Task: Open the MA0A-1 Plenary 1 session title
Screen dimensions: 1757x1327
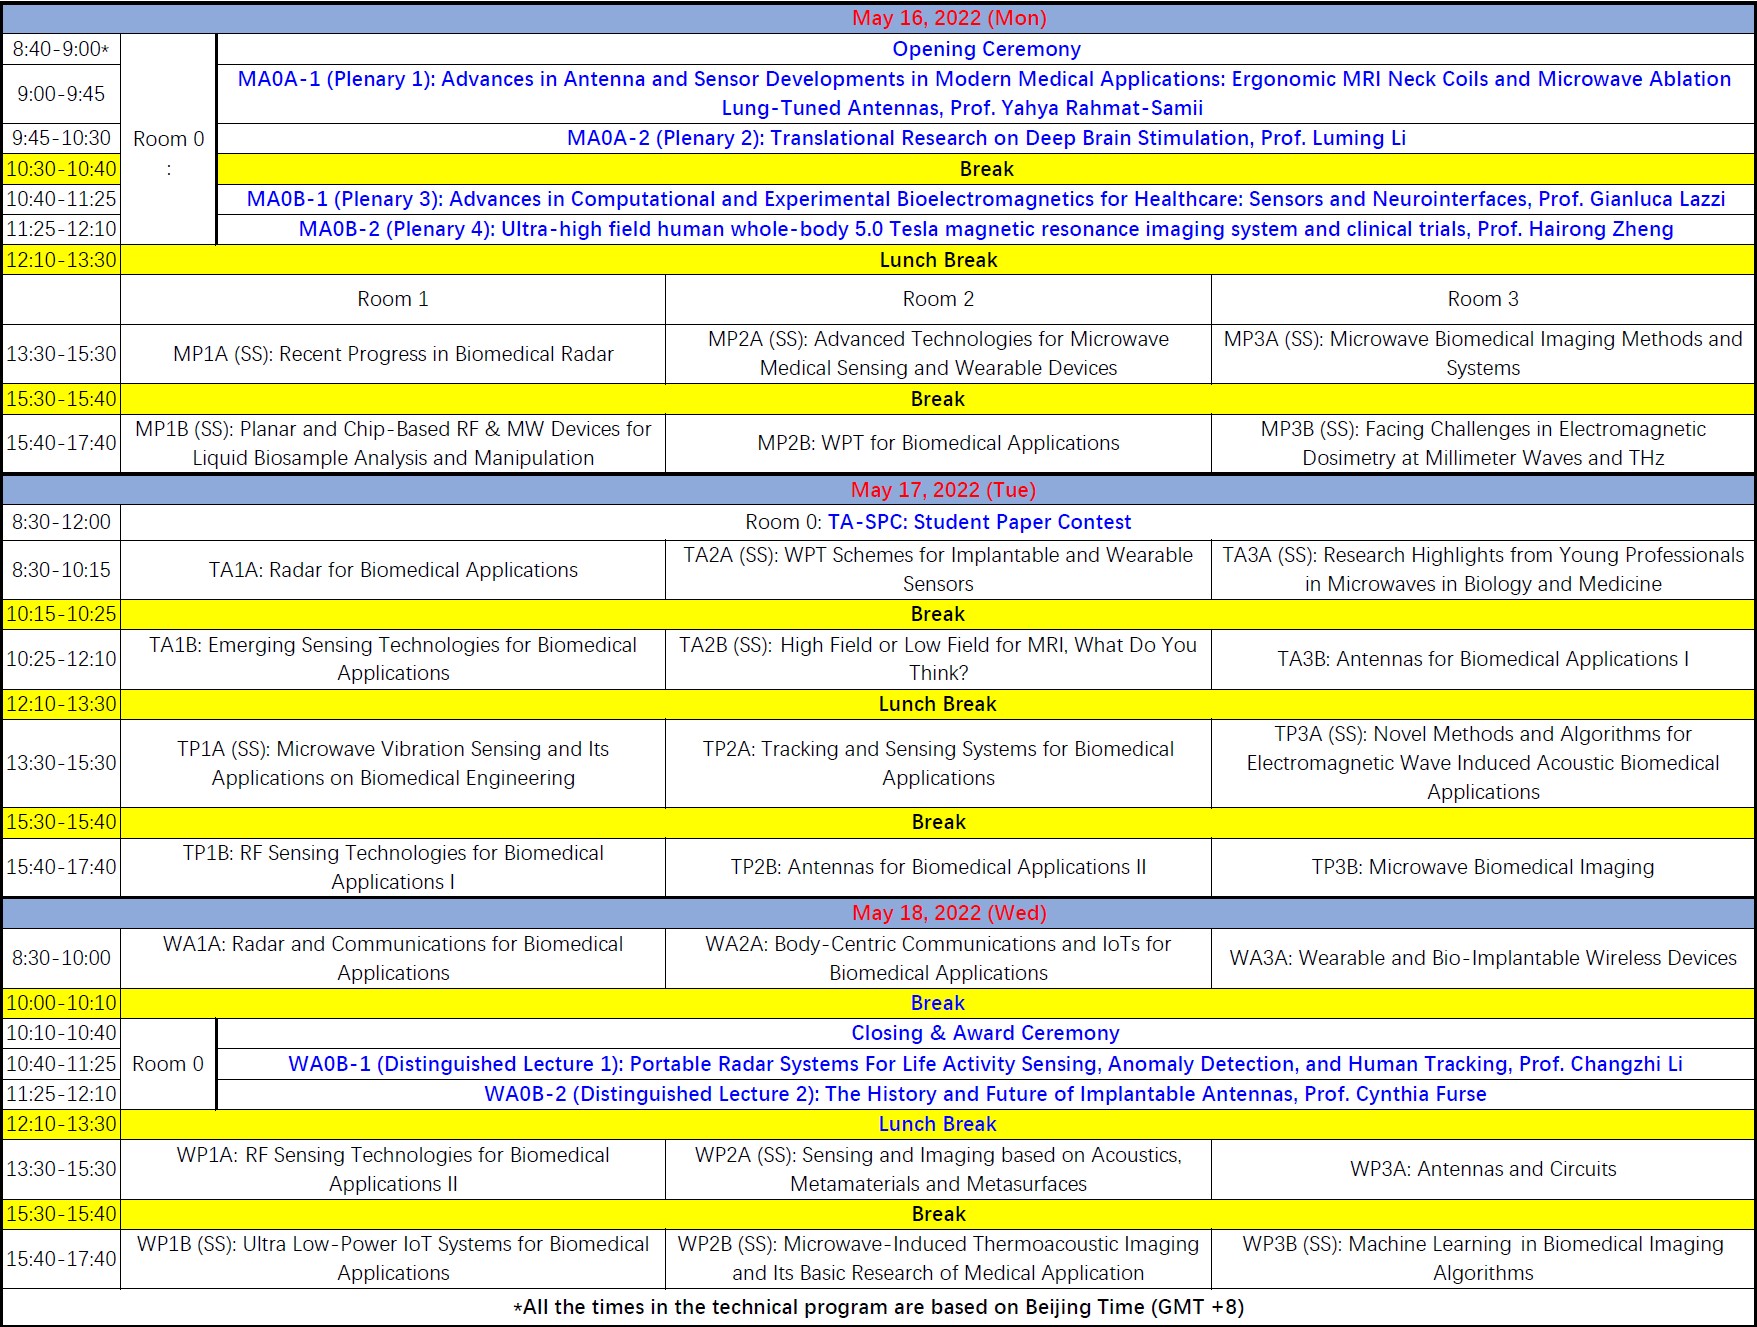Action: (985, 93)
